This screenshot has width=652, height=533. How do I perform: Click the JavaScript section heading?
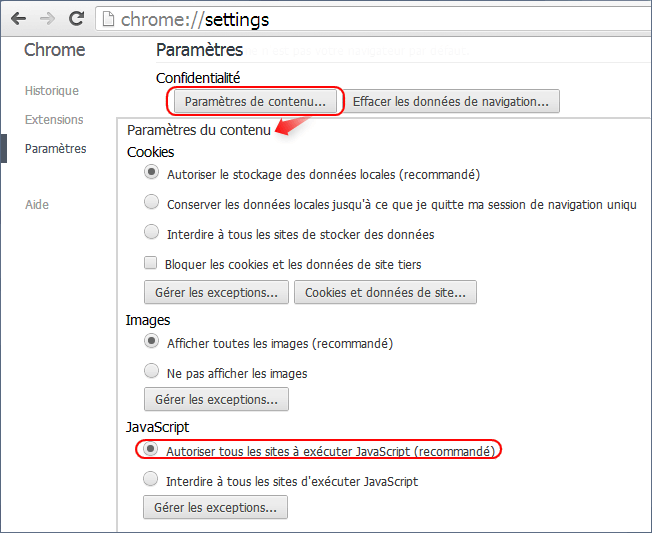(158, 427)
